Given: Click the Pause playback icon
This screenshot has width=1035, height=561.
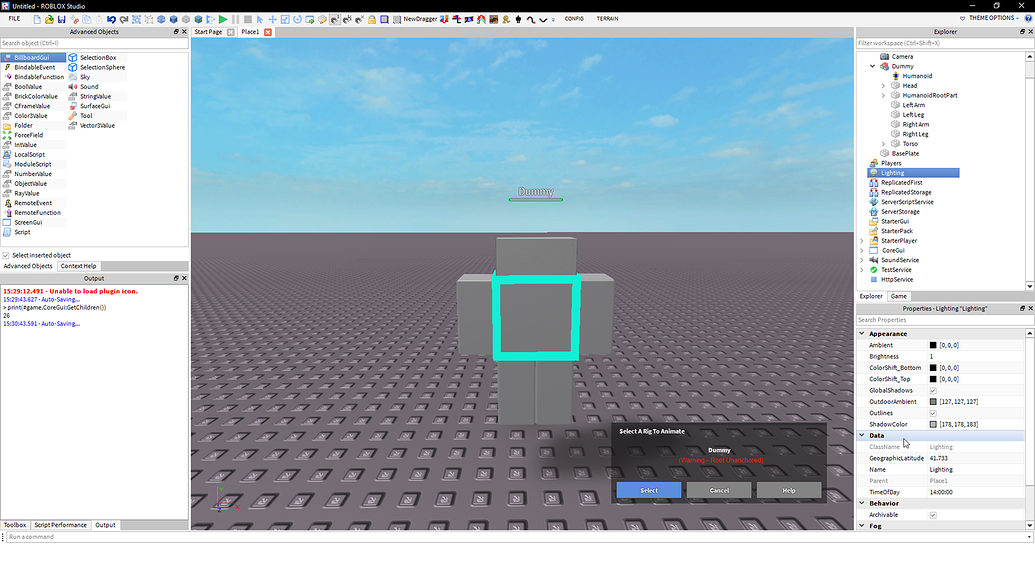Looking at the screenshot, I should [236, 19].
